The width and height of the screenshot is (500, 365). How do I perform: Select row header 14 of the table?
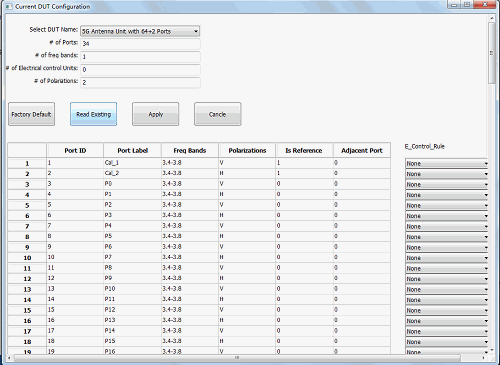(x=27, y=300)
